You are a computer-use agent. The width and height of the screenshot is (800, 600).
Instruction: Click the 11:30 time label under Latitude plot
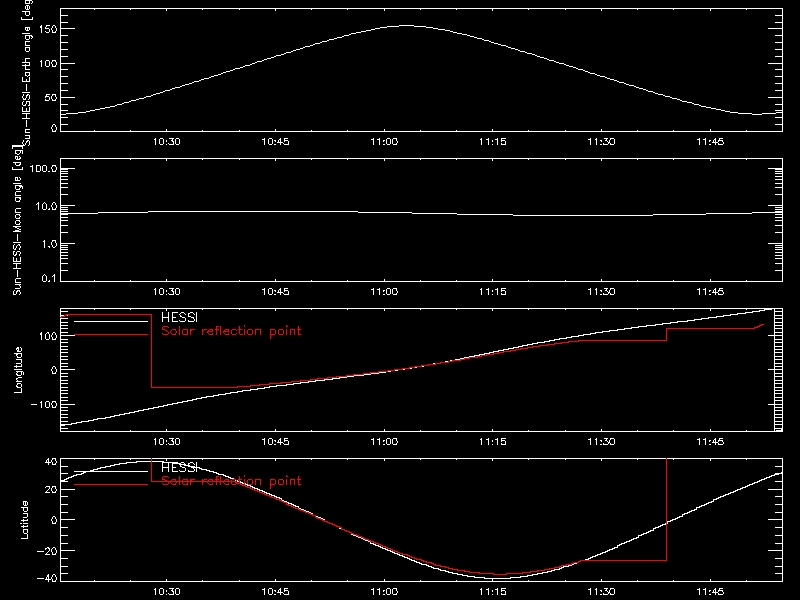602,592
